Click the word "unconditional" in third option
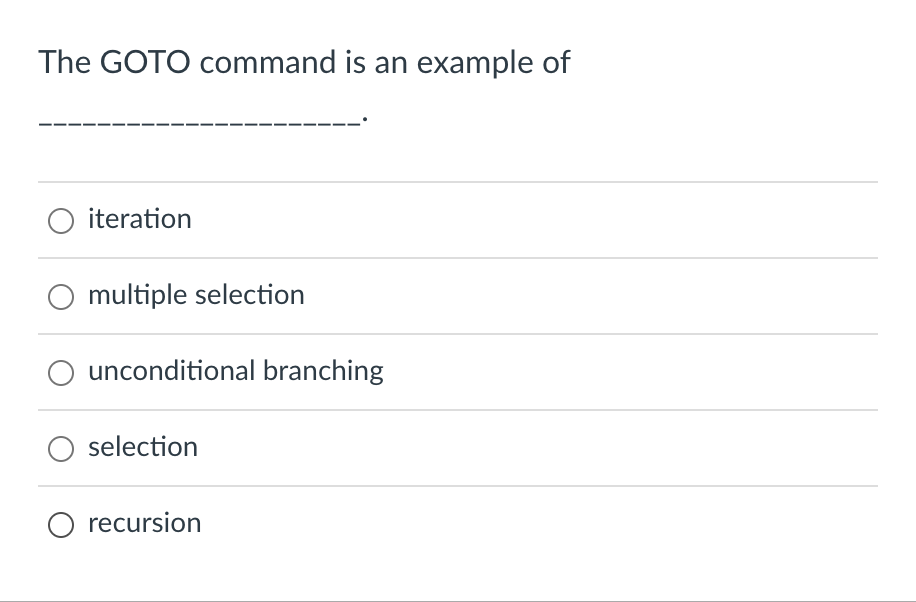 coord(172,371)
